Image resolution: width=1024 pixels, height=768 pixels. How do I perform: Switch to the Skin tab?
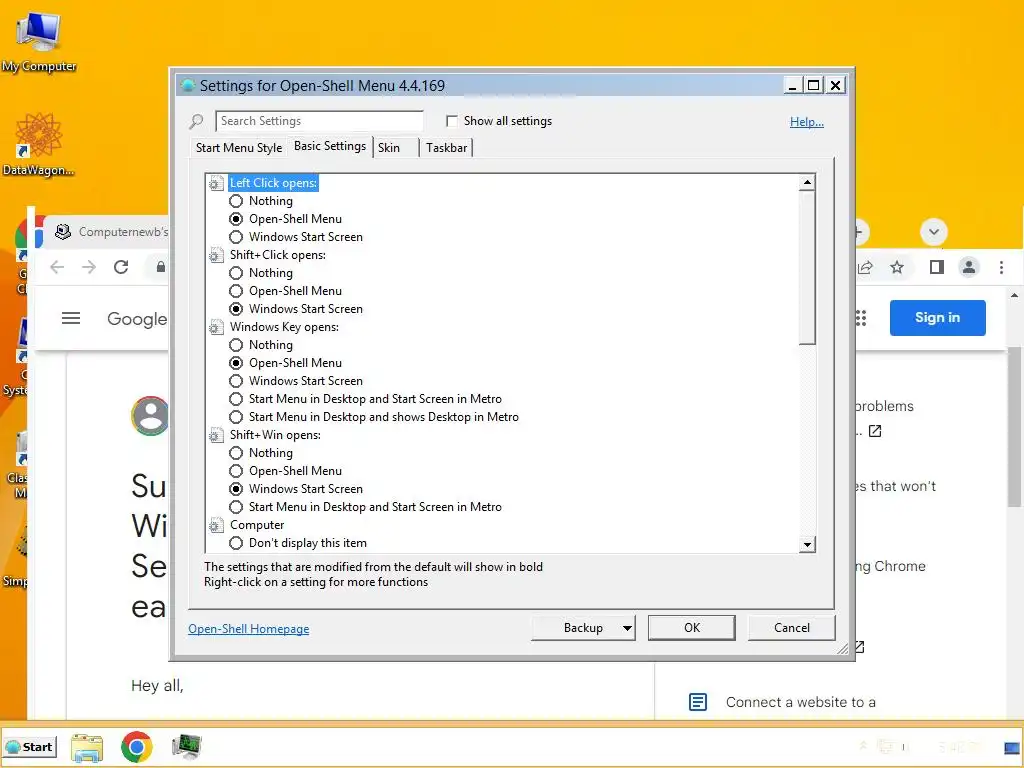(394, 148)
